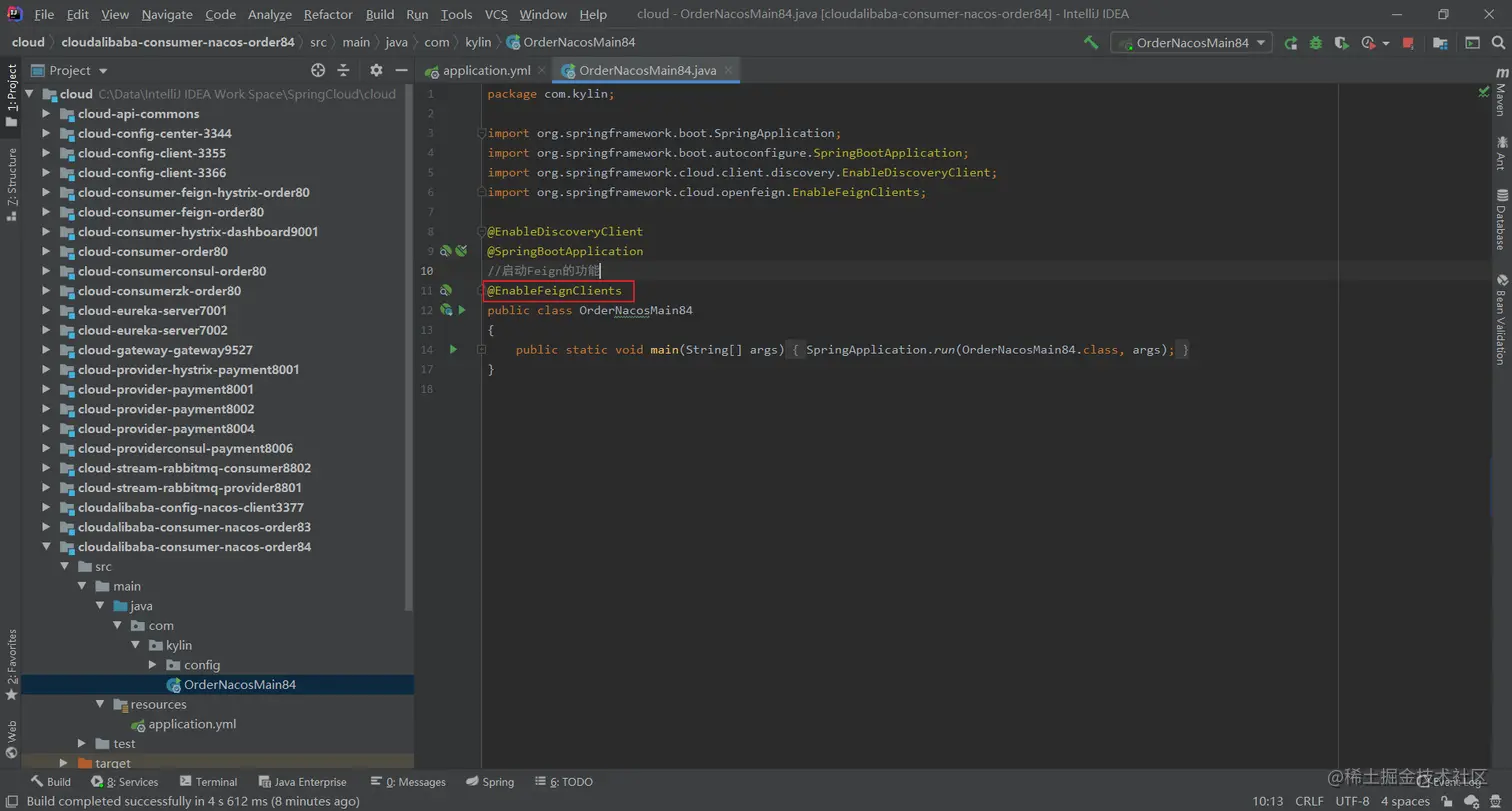Click the read-only lock icon in the status bar

(x=1447, y=801)
